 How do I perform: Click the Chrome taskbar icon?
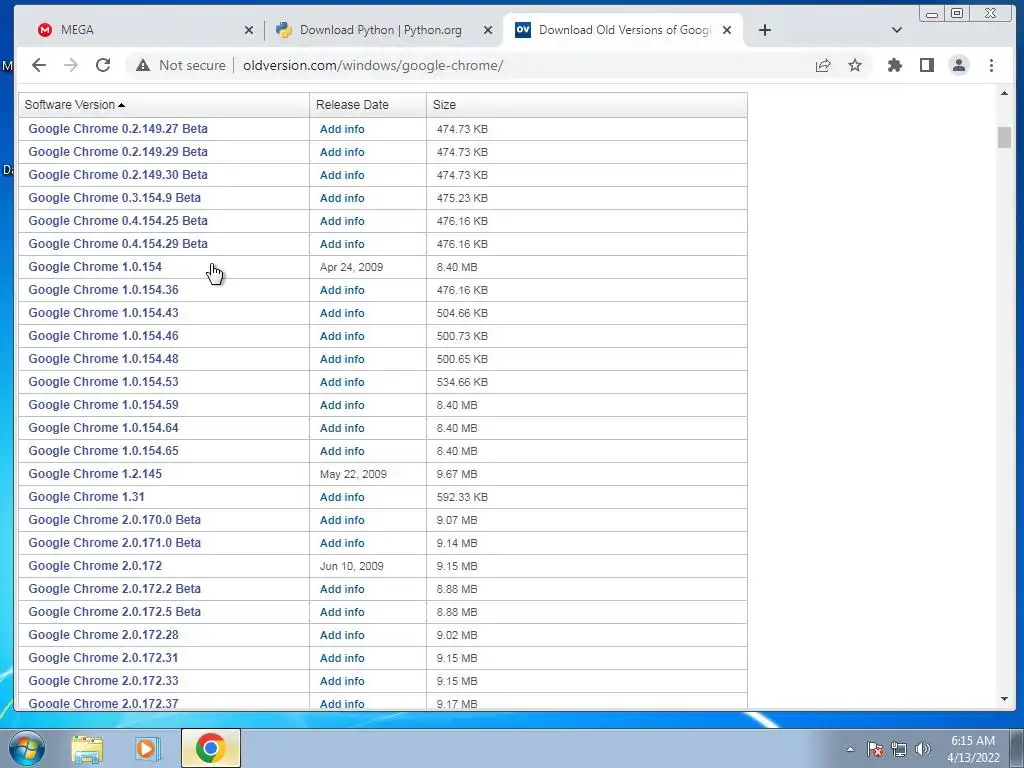point(210,748)
